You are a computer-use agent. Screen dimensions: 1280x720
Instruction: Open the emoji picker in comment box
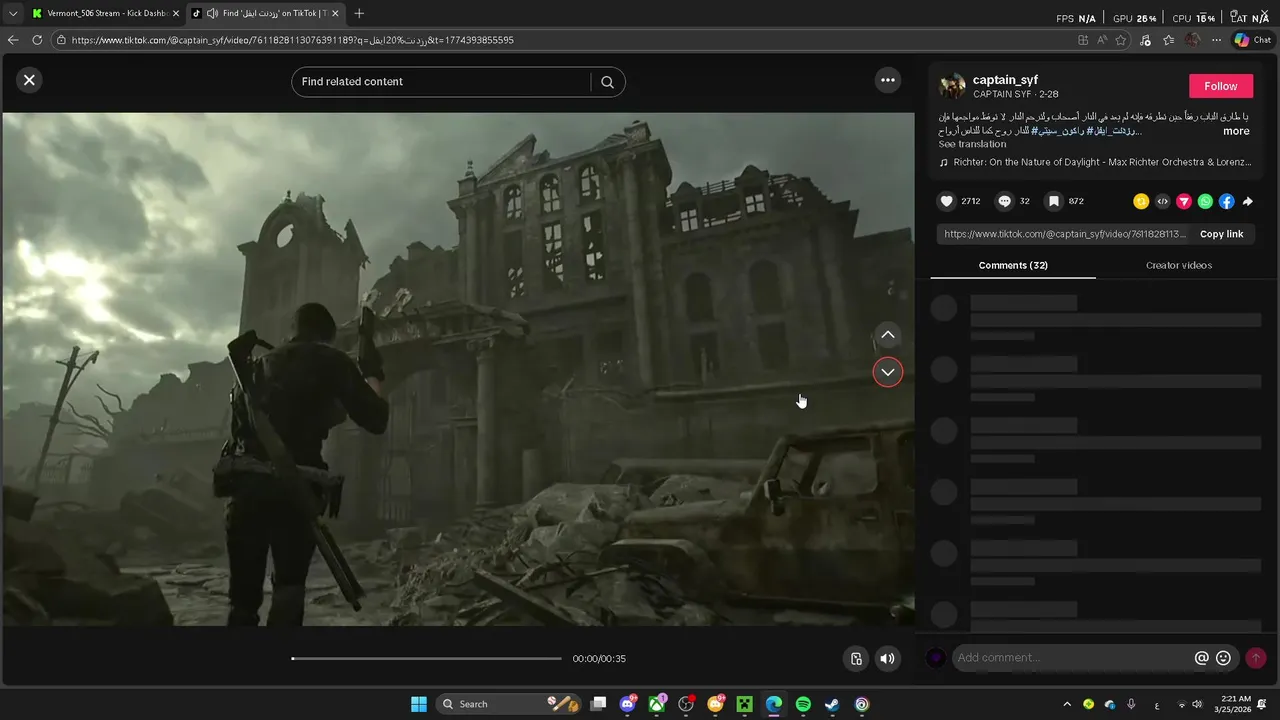tap(1223, 658)
